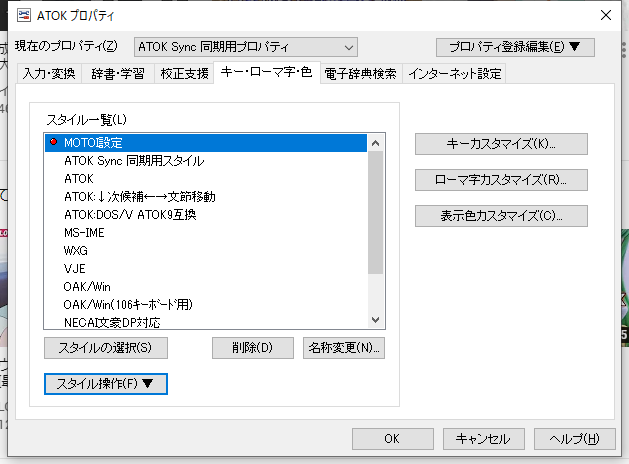Select the OAK/Win style entry
The width and height of the screenshot is (629, 464).
tap(206, 287)
